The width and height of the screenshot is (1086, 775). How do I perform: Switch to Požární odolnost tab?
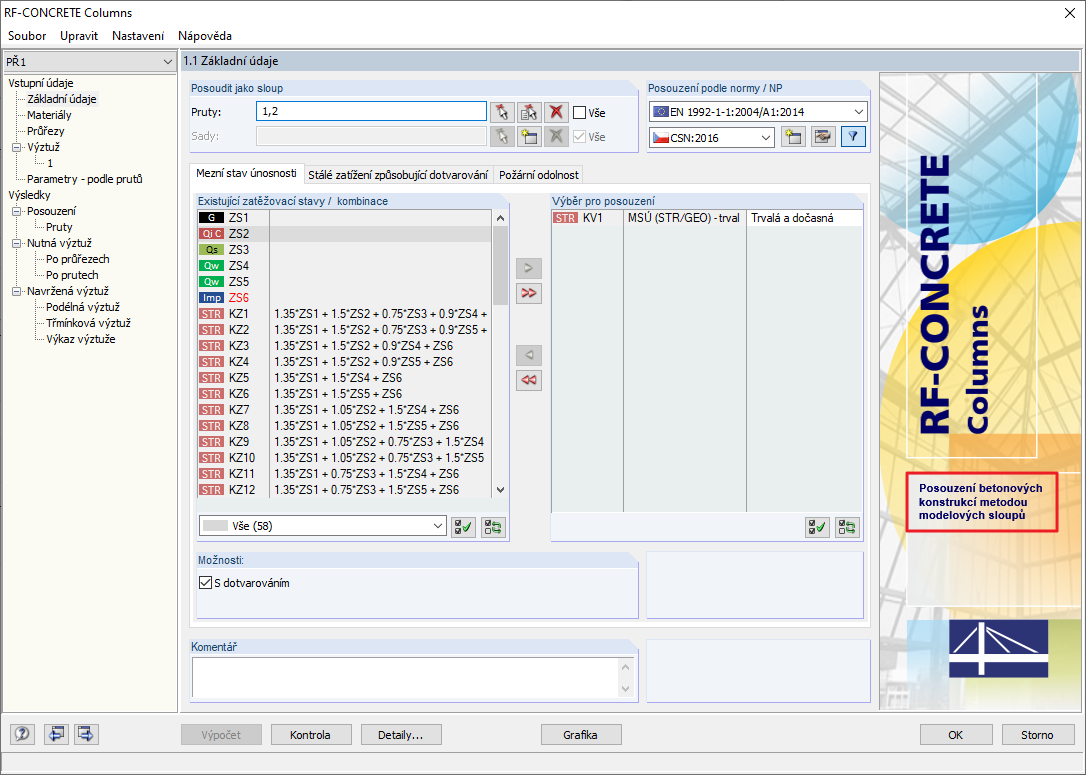pos(538,175)
